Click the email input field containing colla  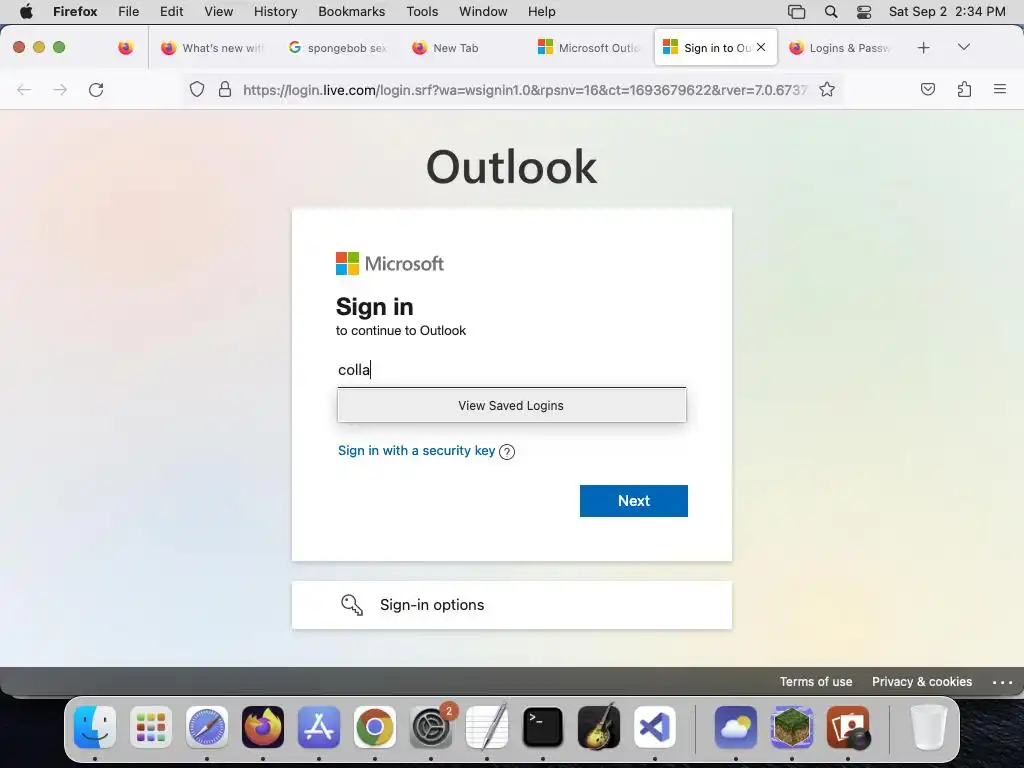[511, 370]
